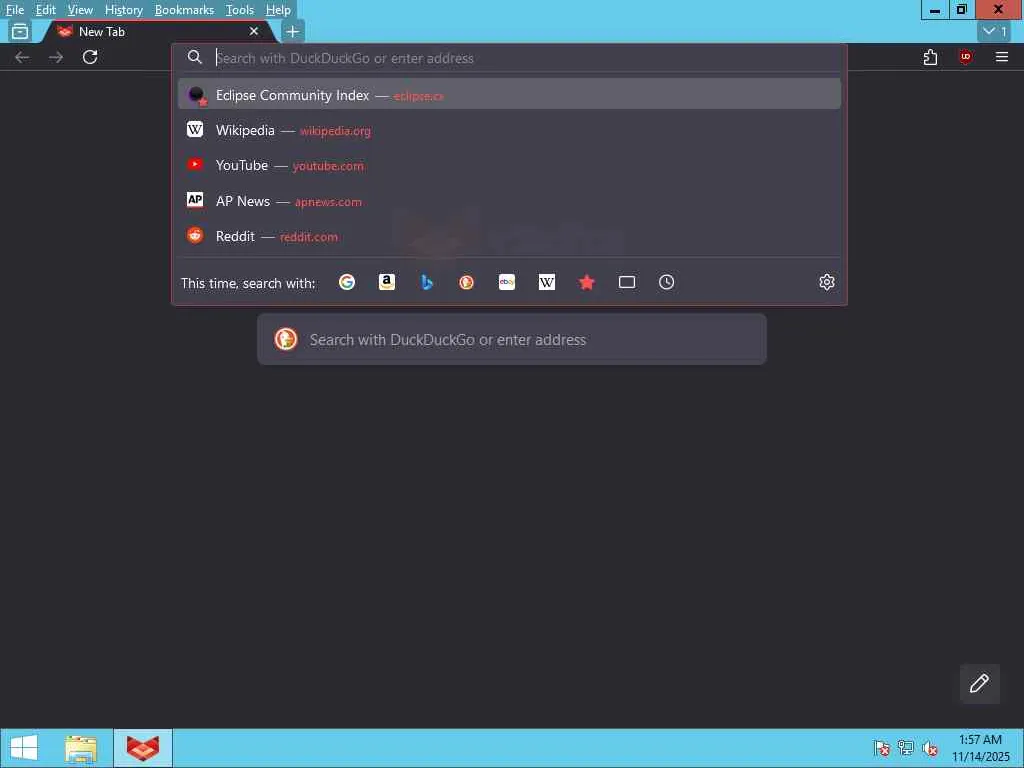Open the View menu

coord(80,10)
